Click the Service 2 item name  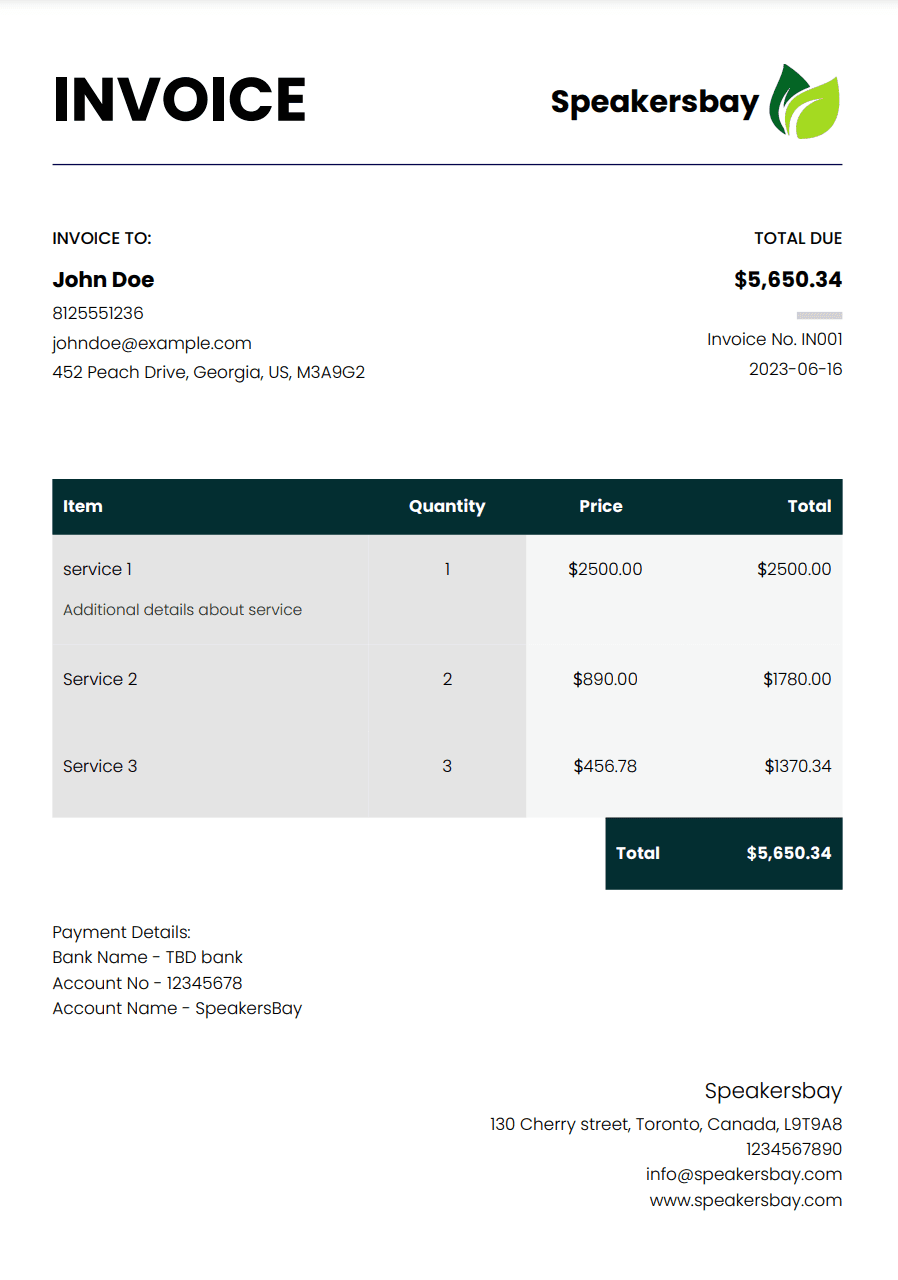[x=100, y=679]
